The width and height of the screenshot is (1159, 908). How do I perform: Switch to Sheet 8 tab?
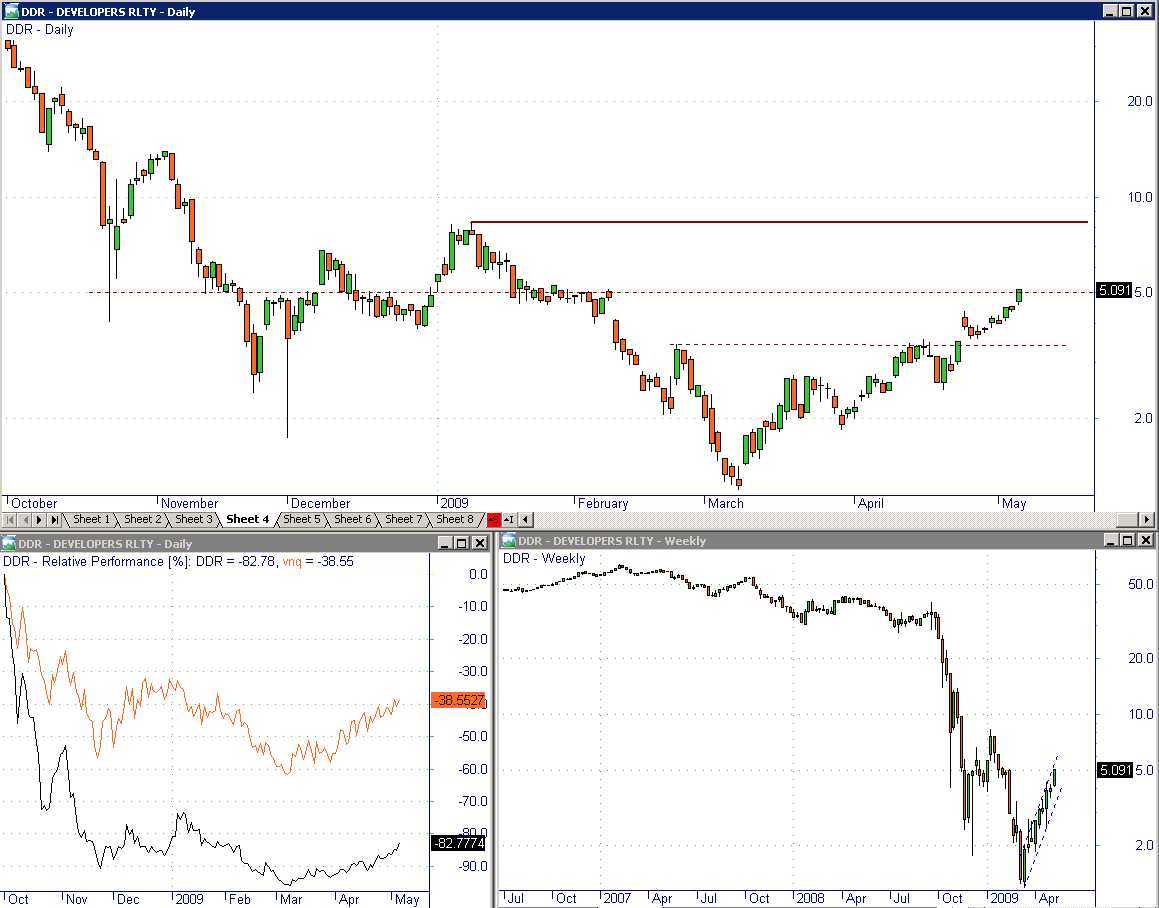[455, 519]
